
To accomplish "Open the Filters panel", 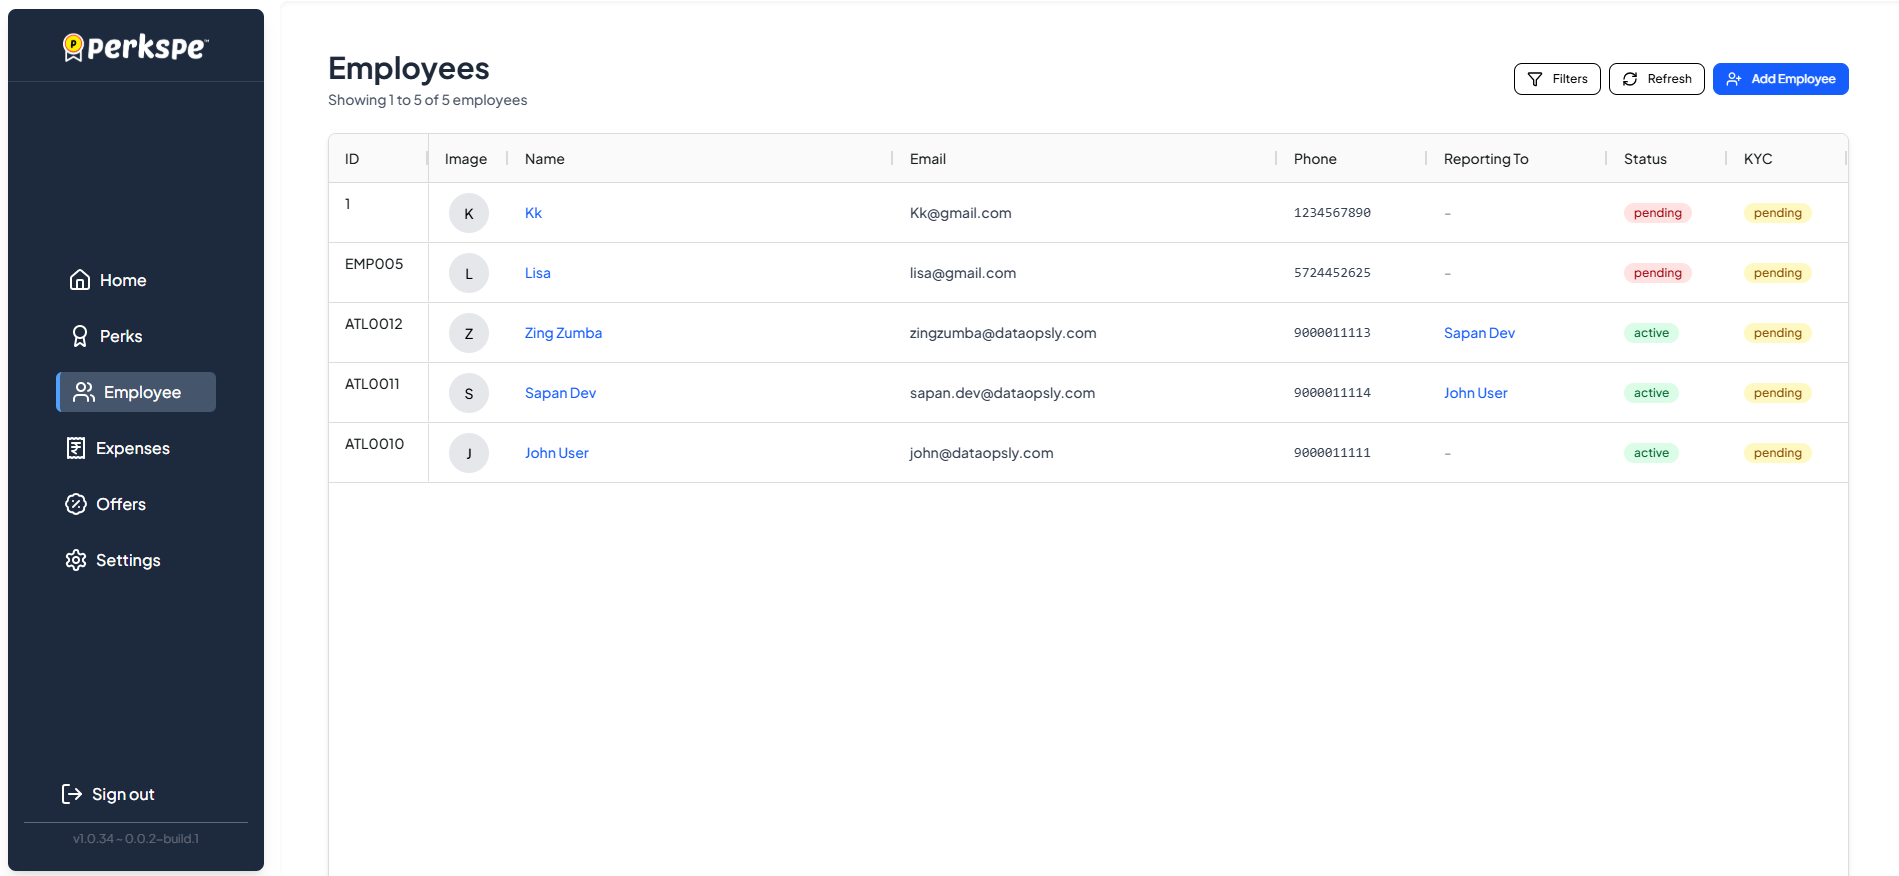I will [x=1557, y=79].
